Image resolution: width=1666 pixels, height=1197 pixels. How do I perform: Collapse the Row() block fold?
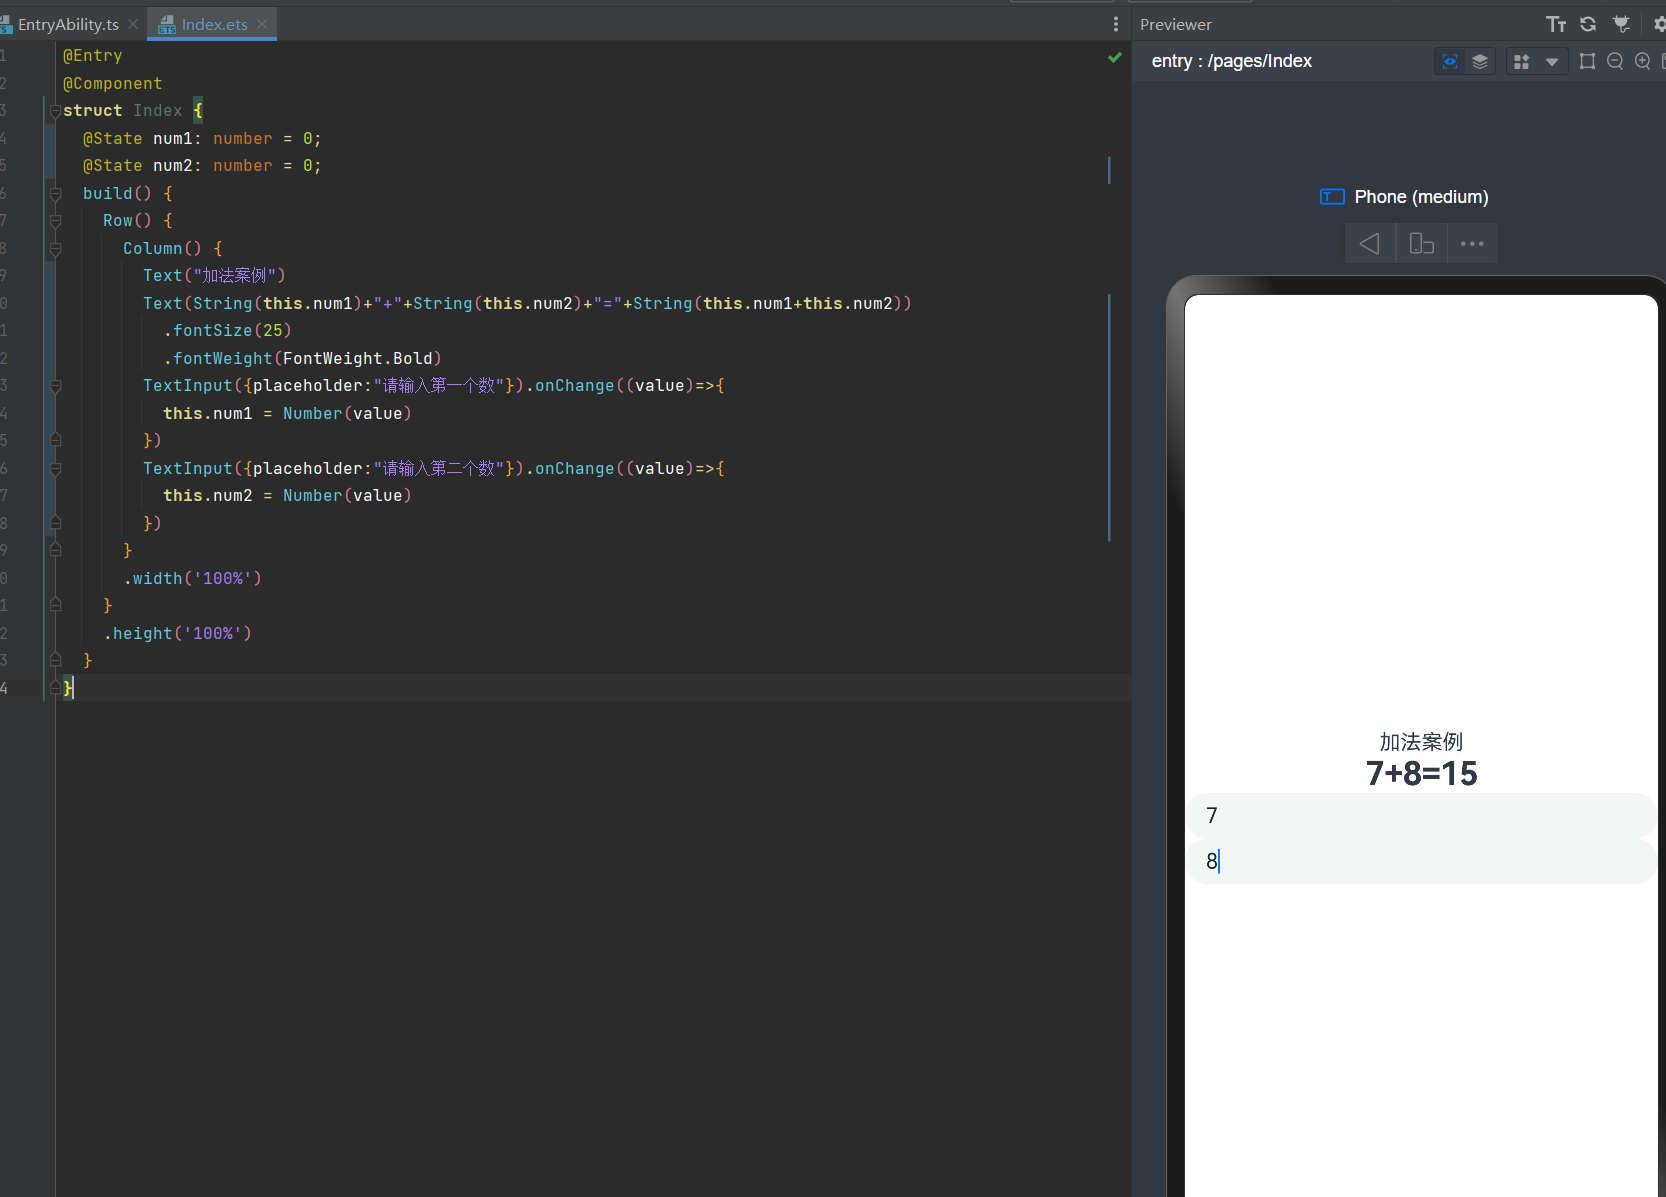(x=56, y=221)
